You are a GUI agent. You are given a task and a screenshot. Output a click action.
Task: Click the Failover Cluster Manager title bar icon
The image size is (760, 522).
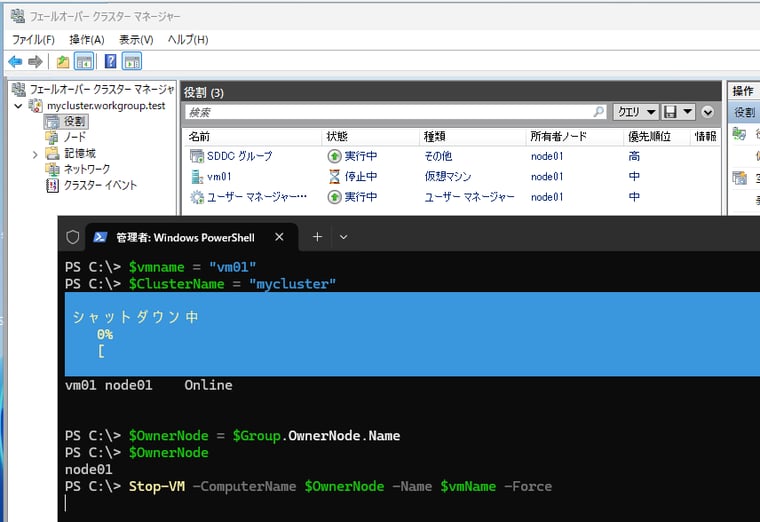(x=18, y=16)
